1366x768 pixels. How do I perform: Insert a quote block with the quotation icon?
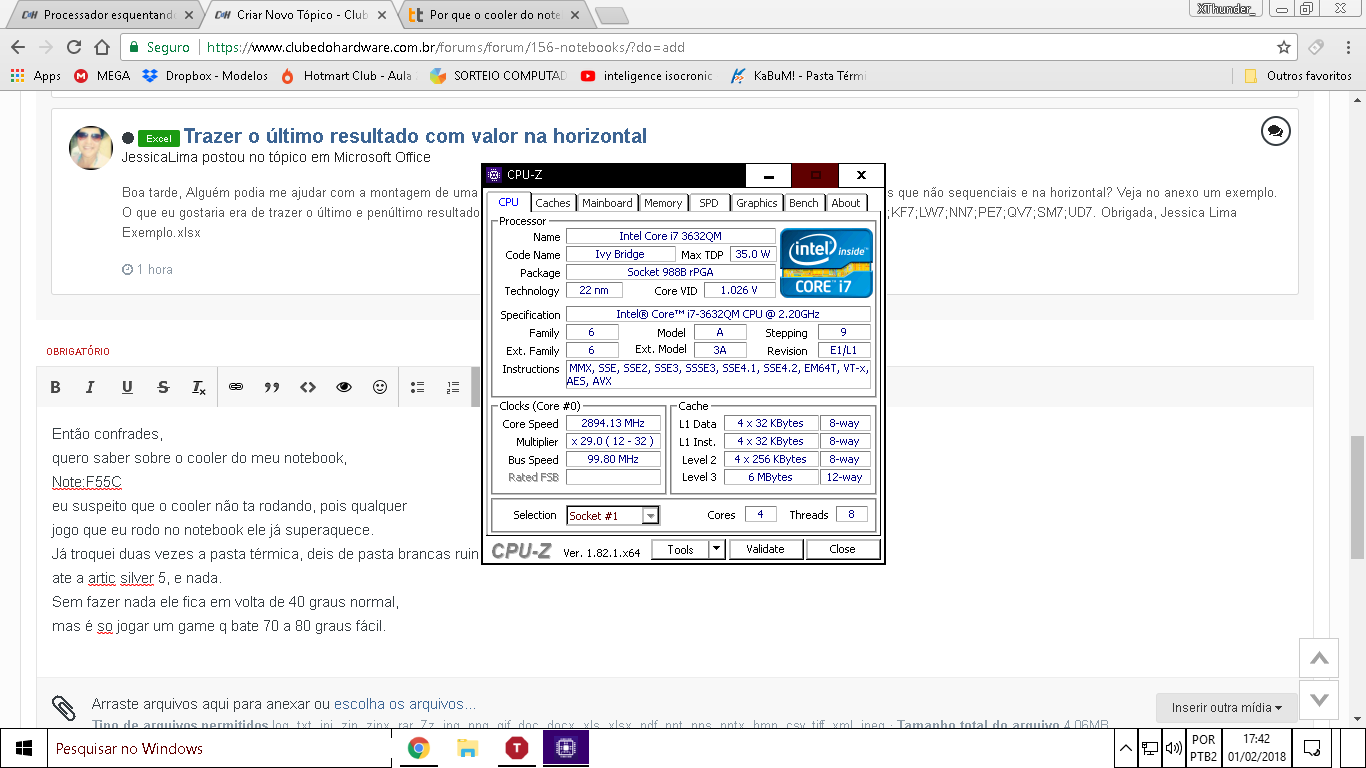coord(272,387)
